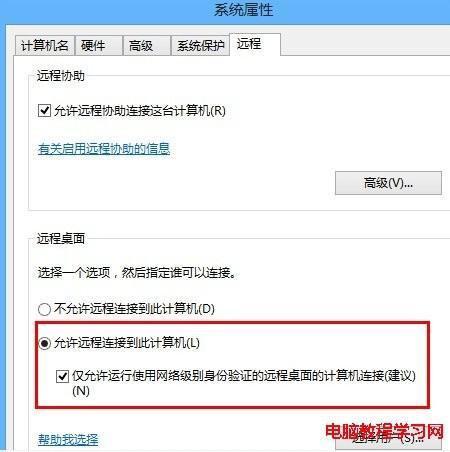Uncheck 允许远程协助连接这台计算机 checkbox
Screen dimensions: 450x452
click(x=44, y=111)
